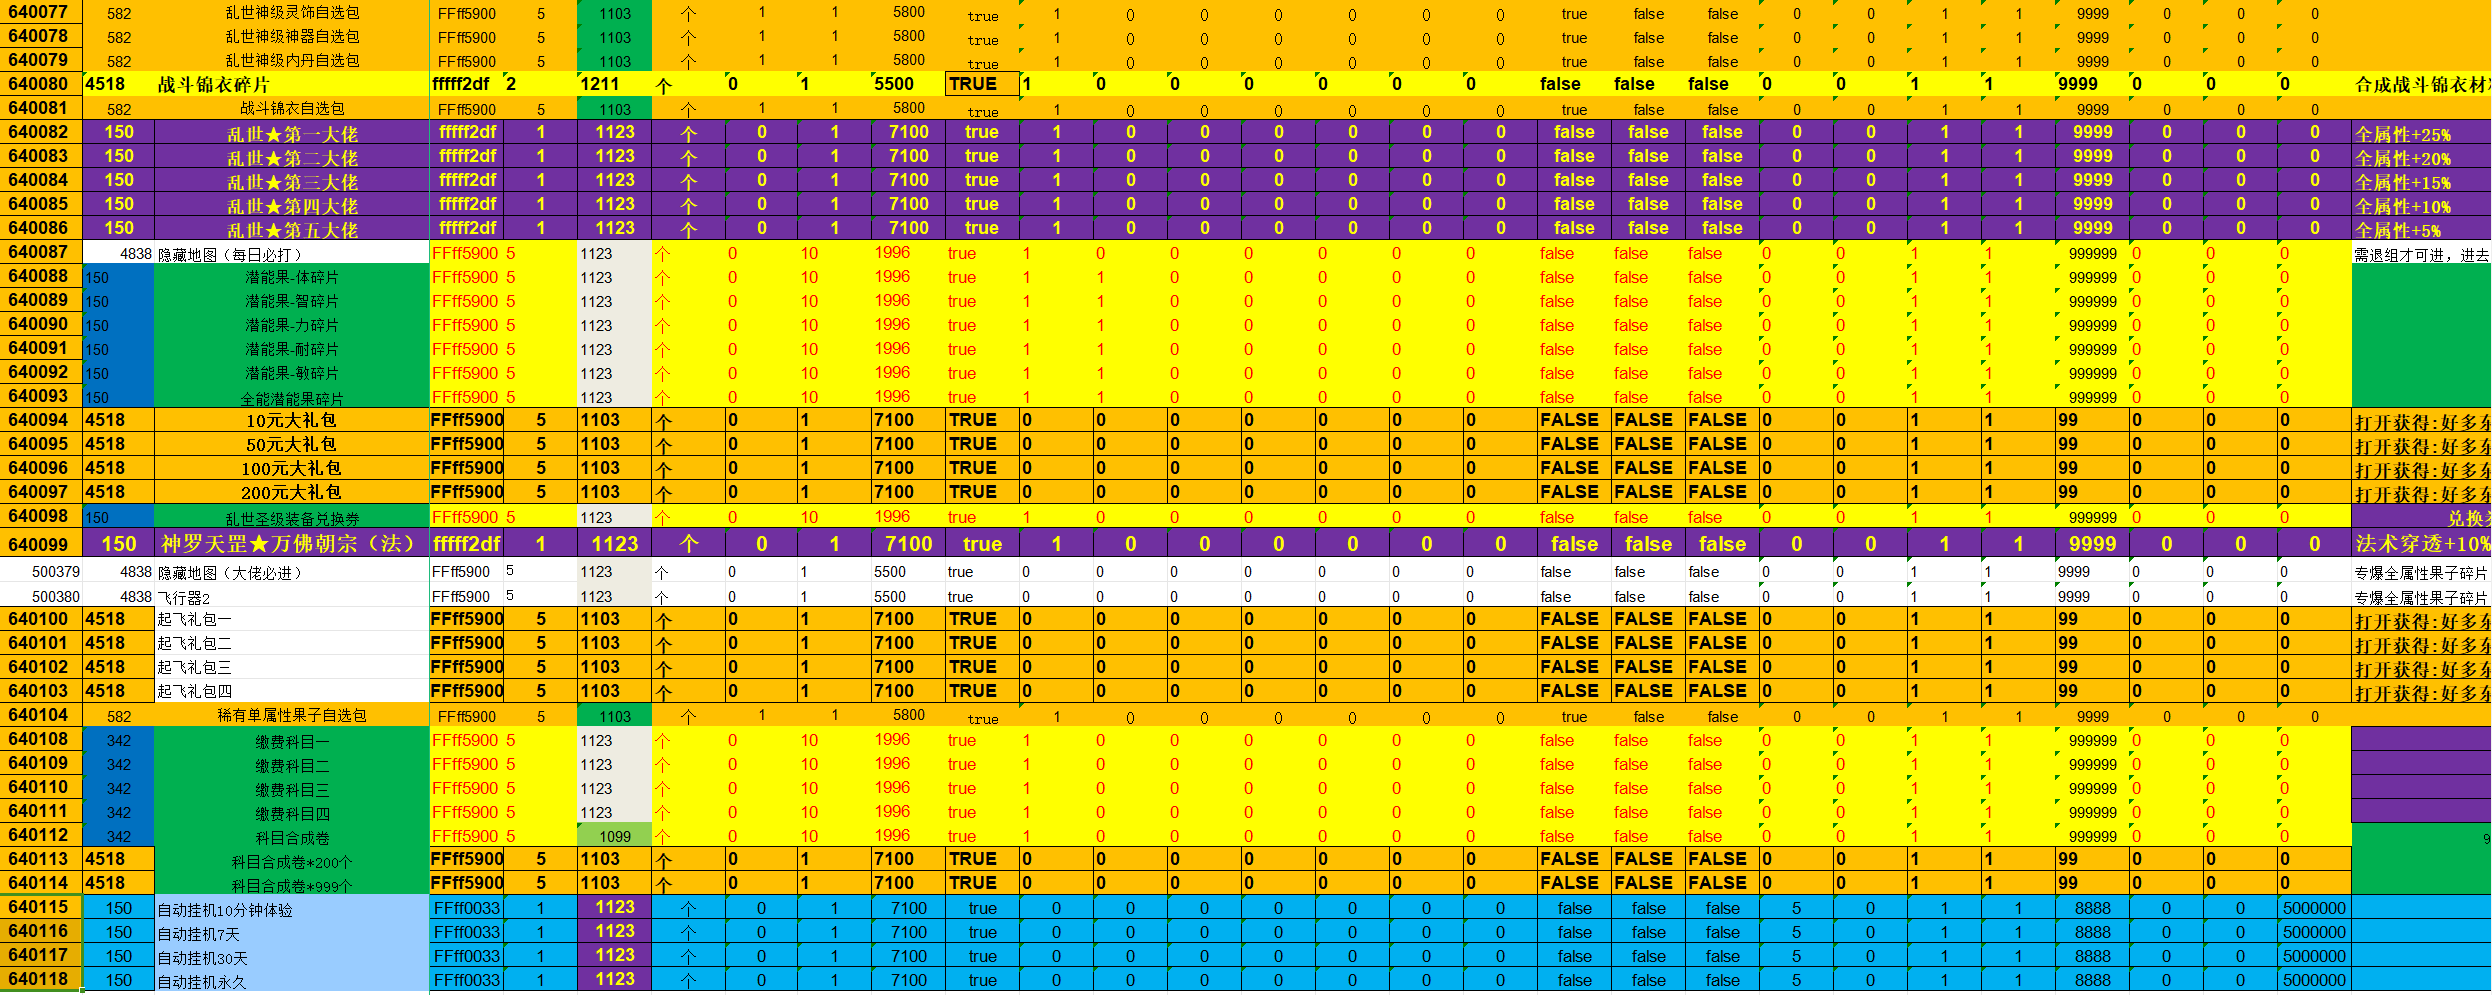
Task: Select the 缴费科目一 cell
Action: (x=292, y=742)
